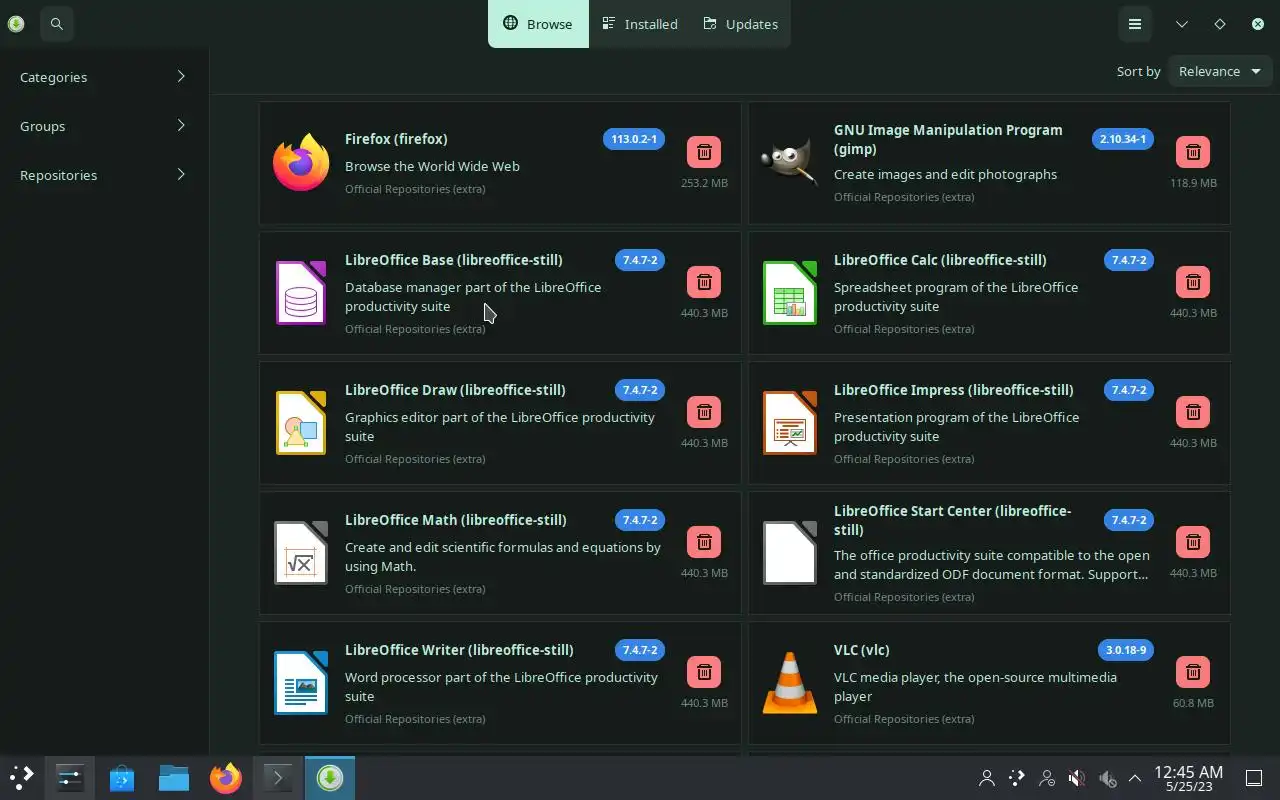
Task: Uninstall LibreOffice Base via trash icon
Action: (704, 282)
